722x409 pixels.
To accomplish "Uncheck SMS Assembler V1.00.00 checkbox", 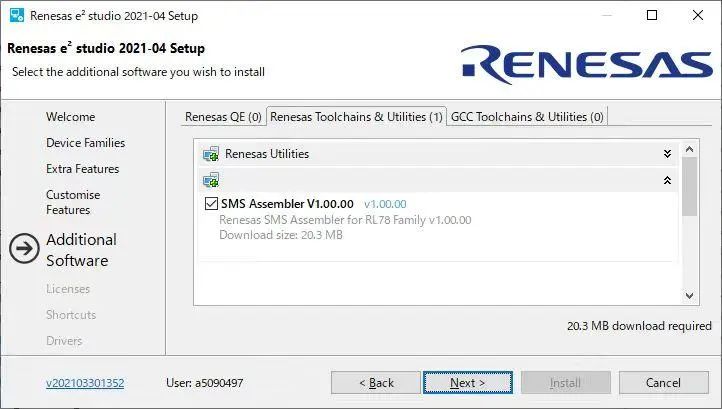I will pyautogui.click(x=211, y=204).
